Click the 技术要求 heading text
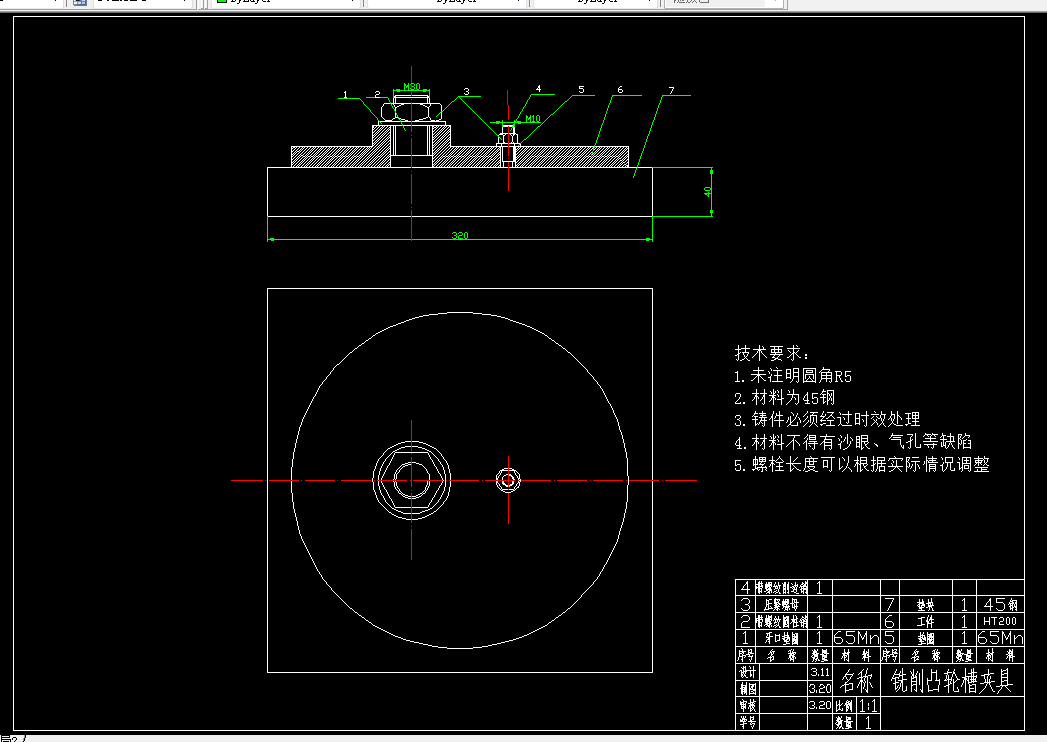Viewport: 1047px width, 742px height. tap(772, 353)
